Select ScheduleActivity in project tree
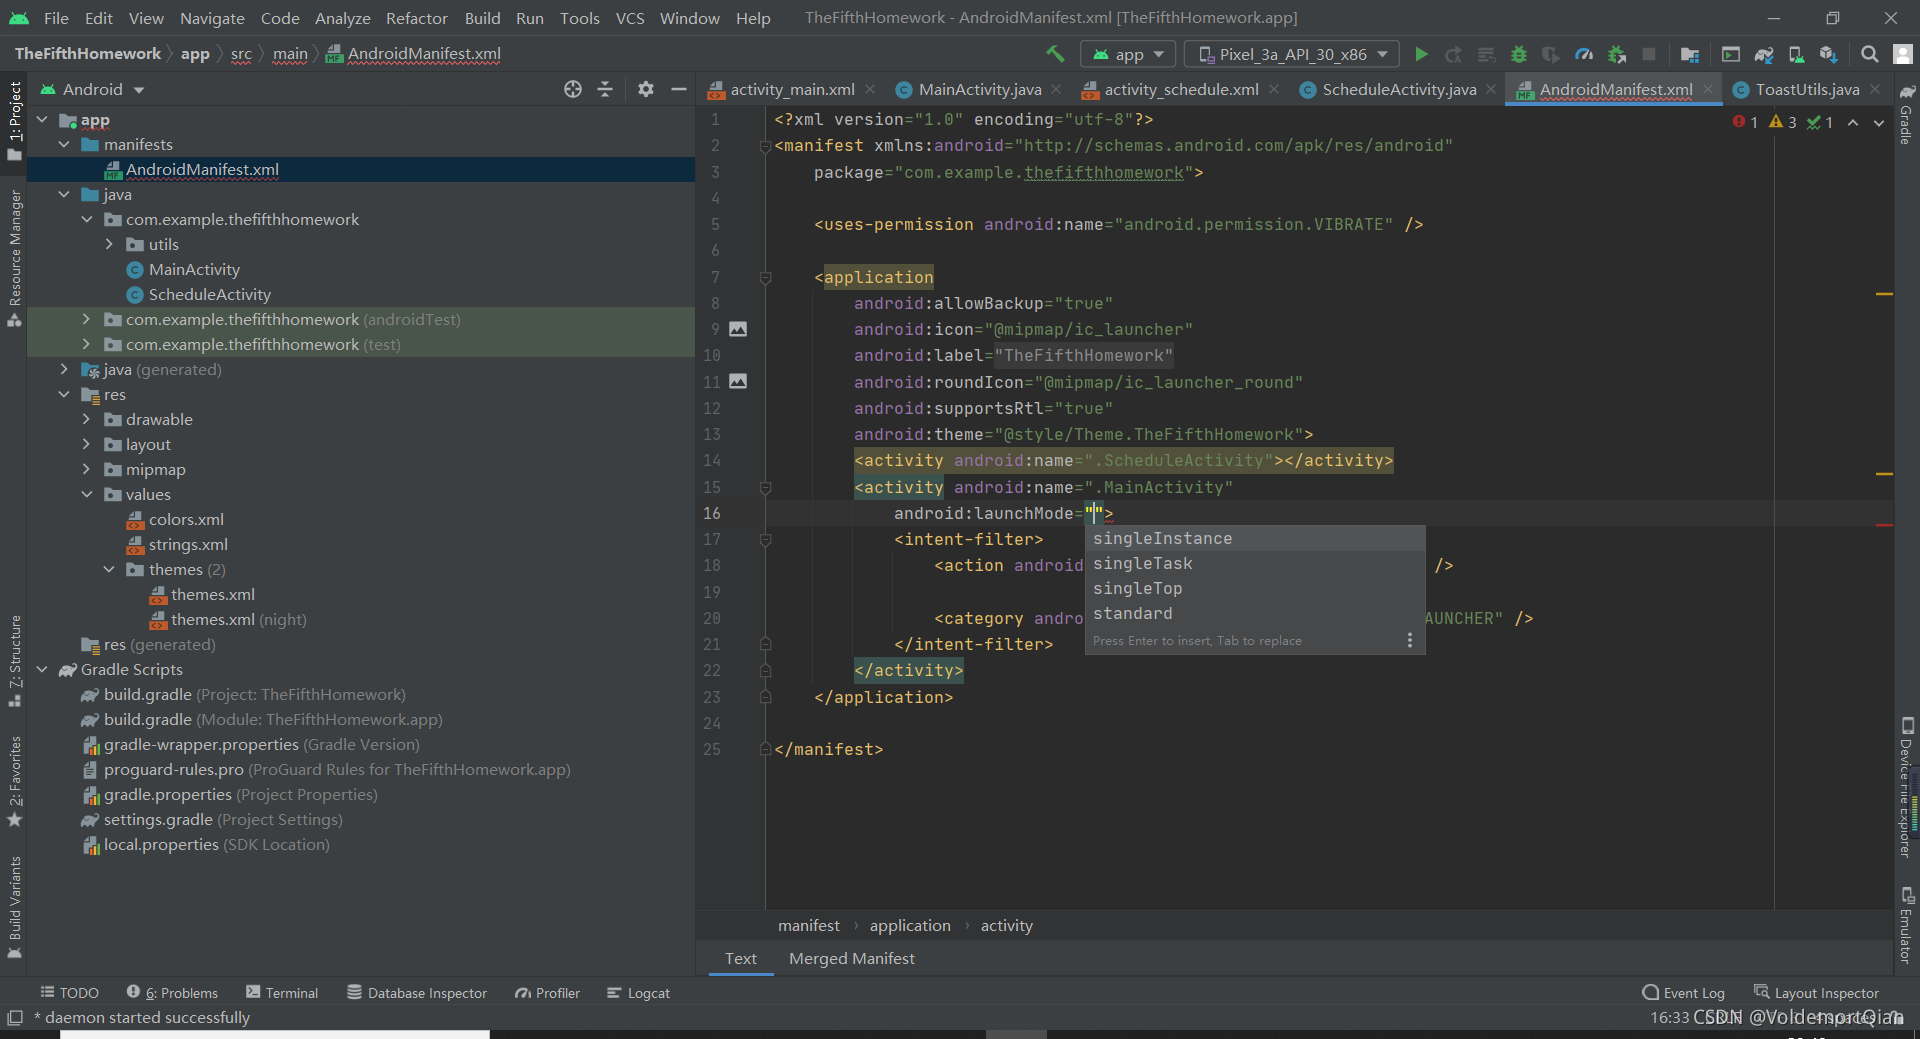Viewport: 1920px width, 1039px height. click(x=209, y=294)
